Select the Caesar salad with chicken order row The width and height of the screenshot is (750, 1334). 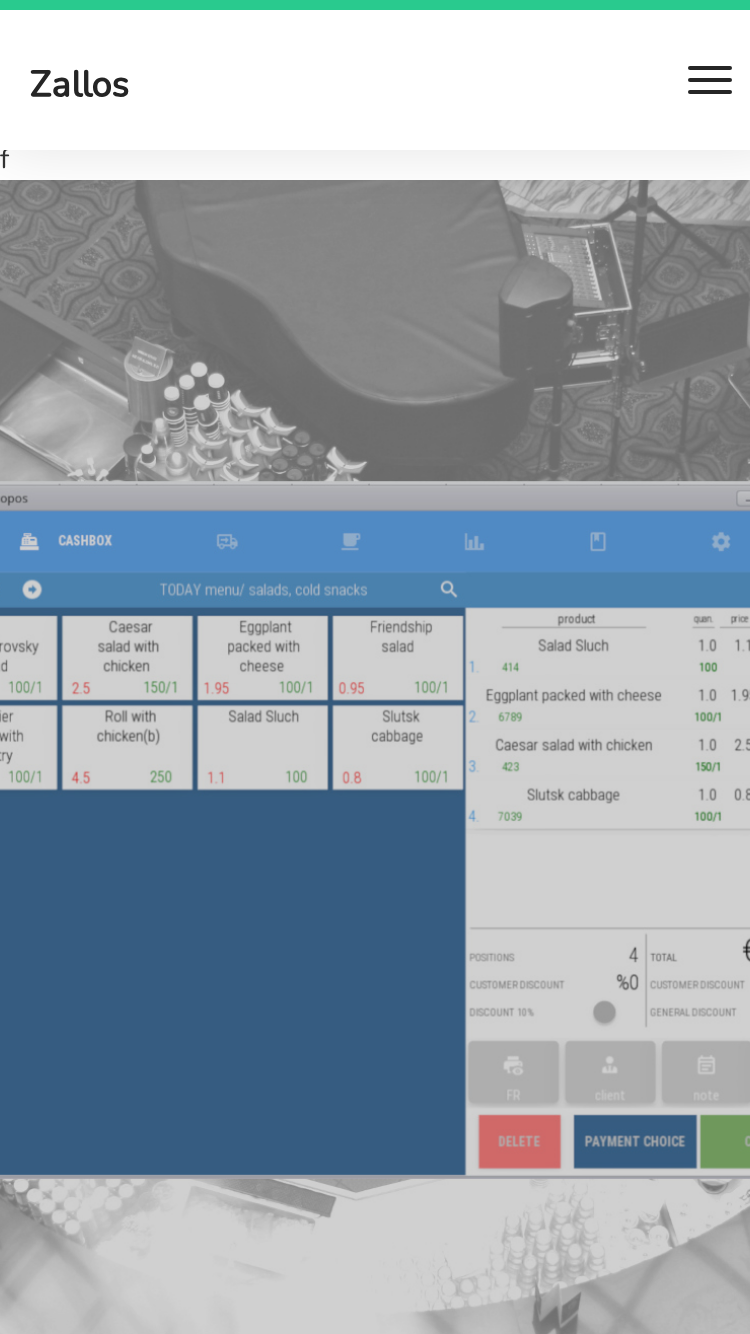608,755
